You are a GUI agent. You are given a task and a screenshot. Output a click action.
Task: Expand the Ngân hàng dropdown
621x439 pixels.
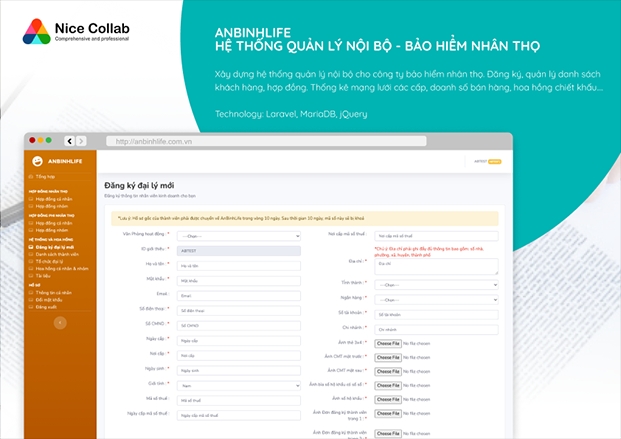tap(436, 300)
